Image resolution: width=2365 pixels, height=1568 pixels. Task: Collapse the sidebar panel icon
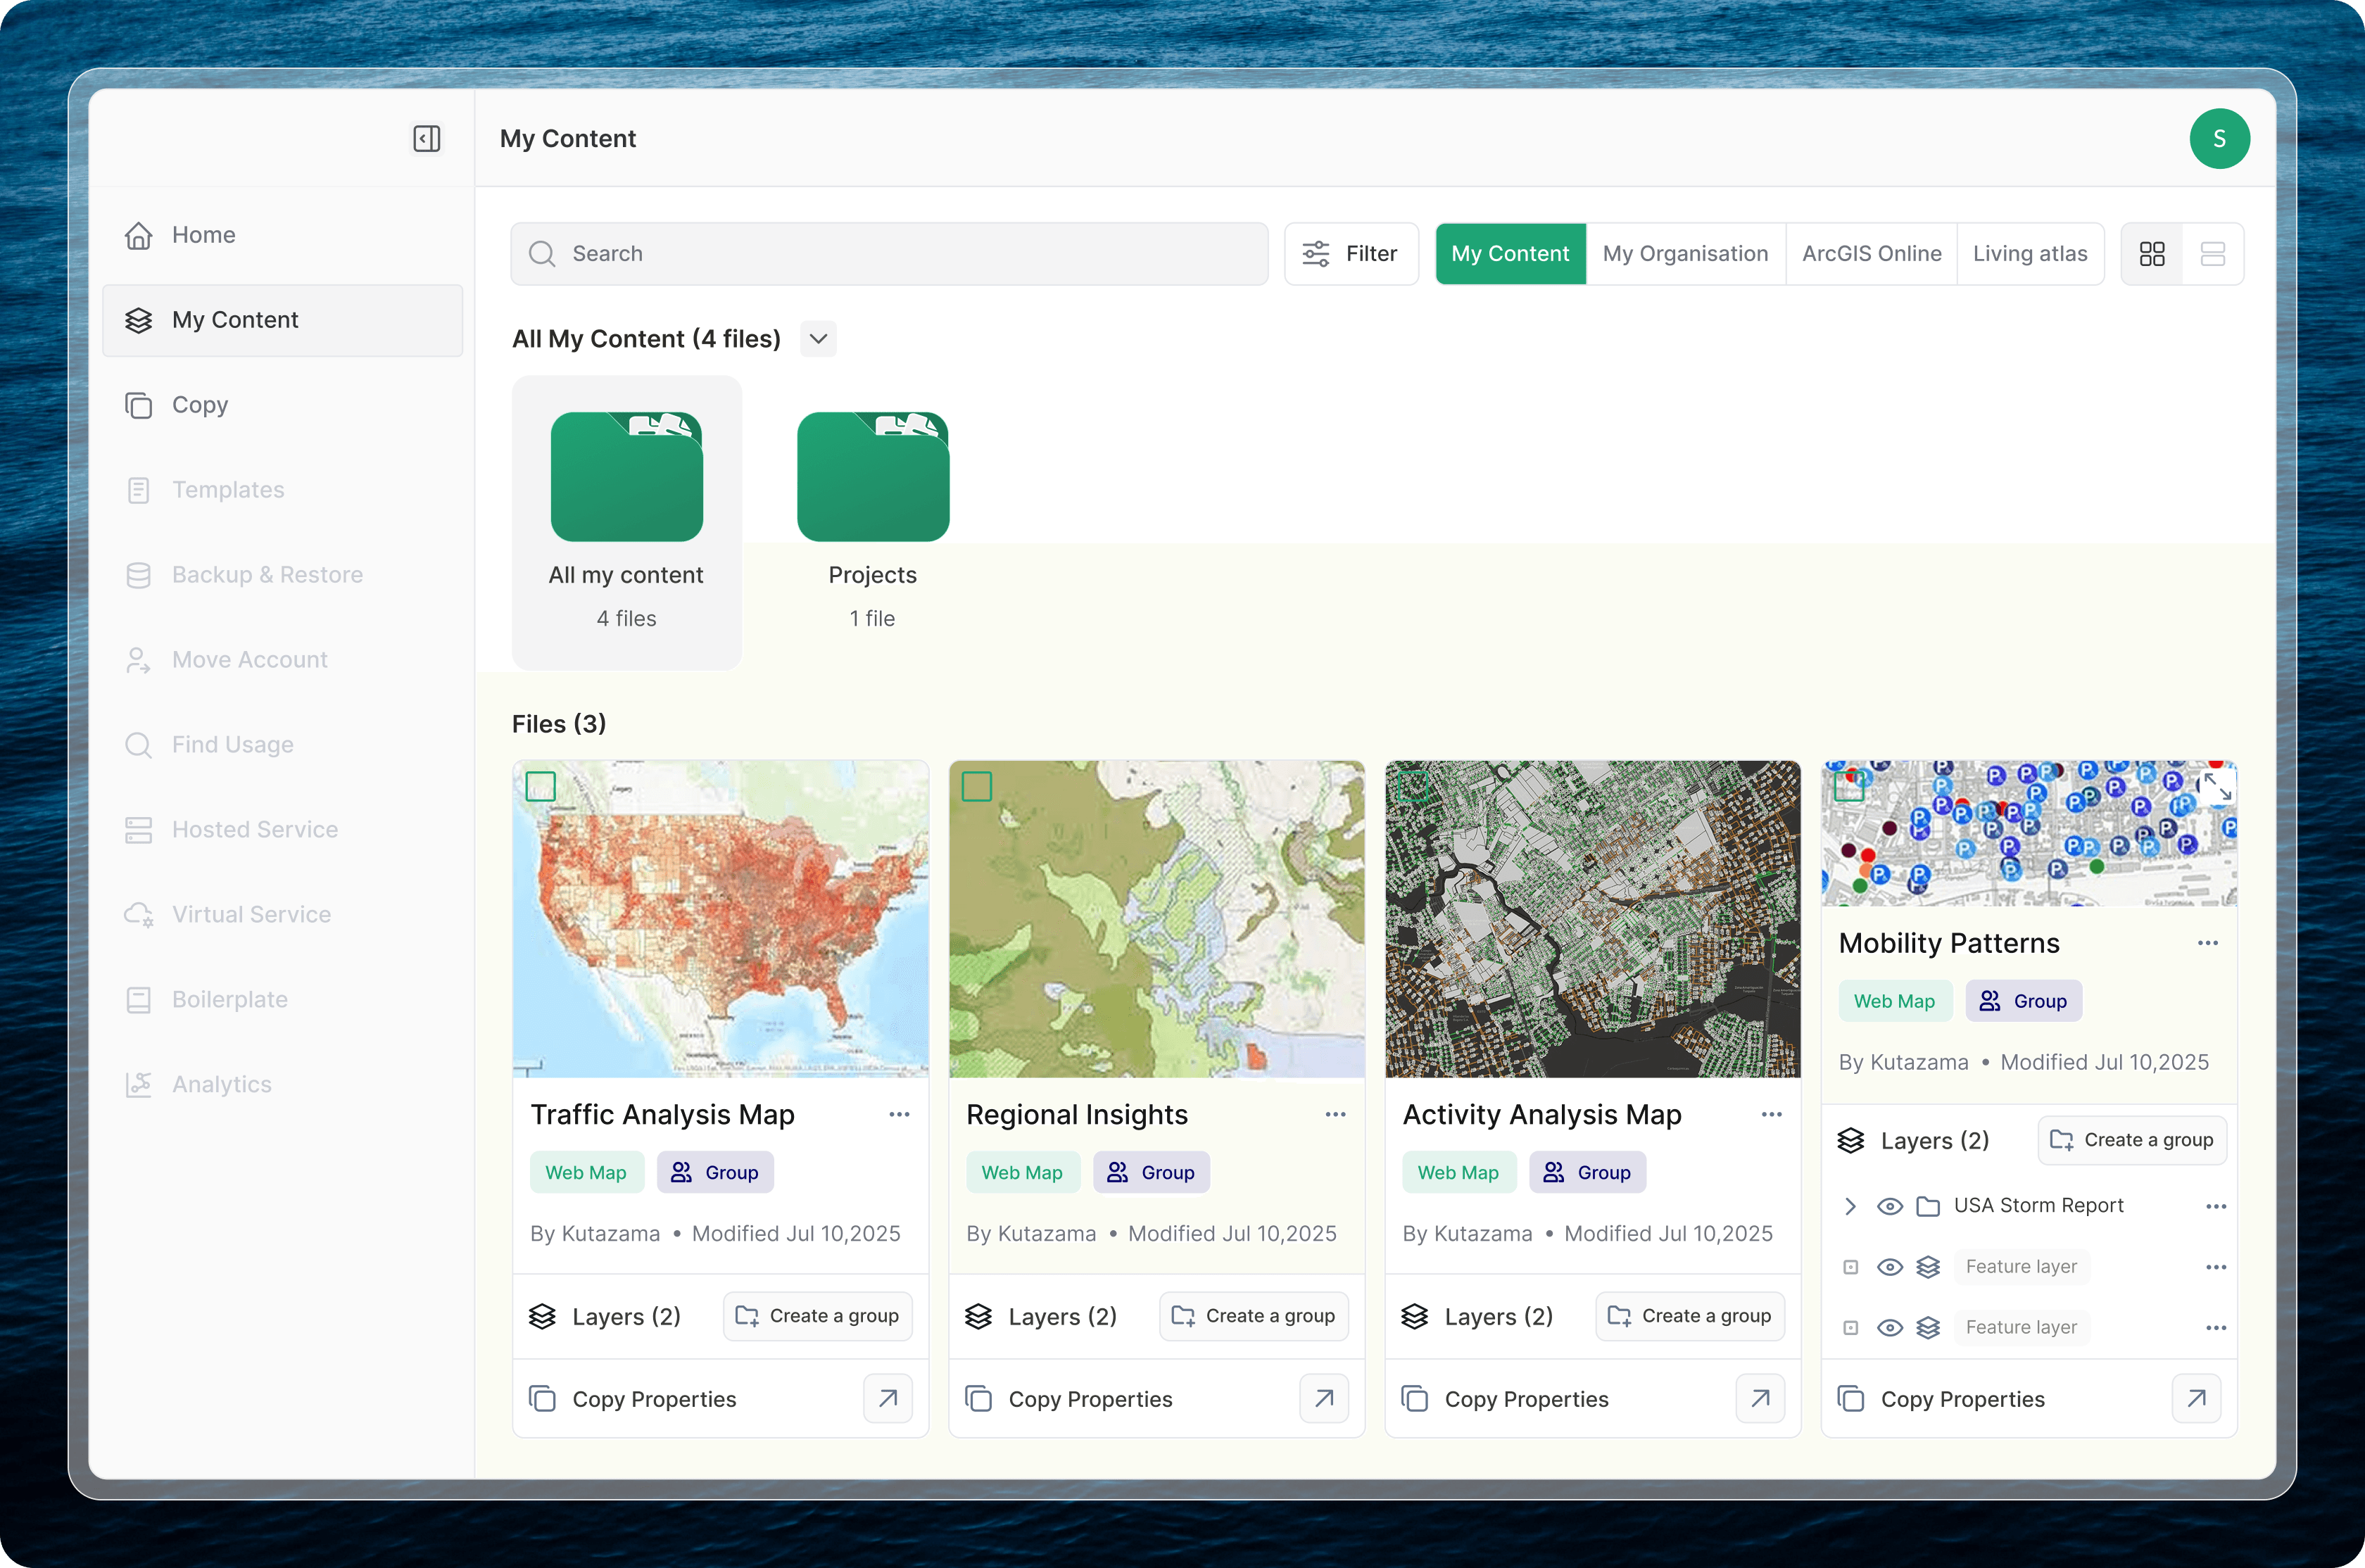tap(427, 138)
